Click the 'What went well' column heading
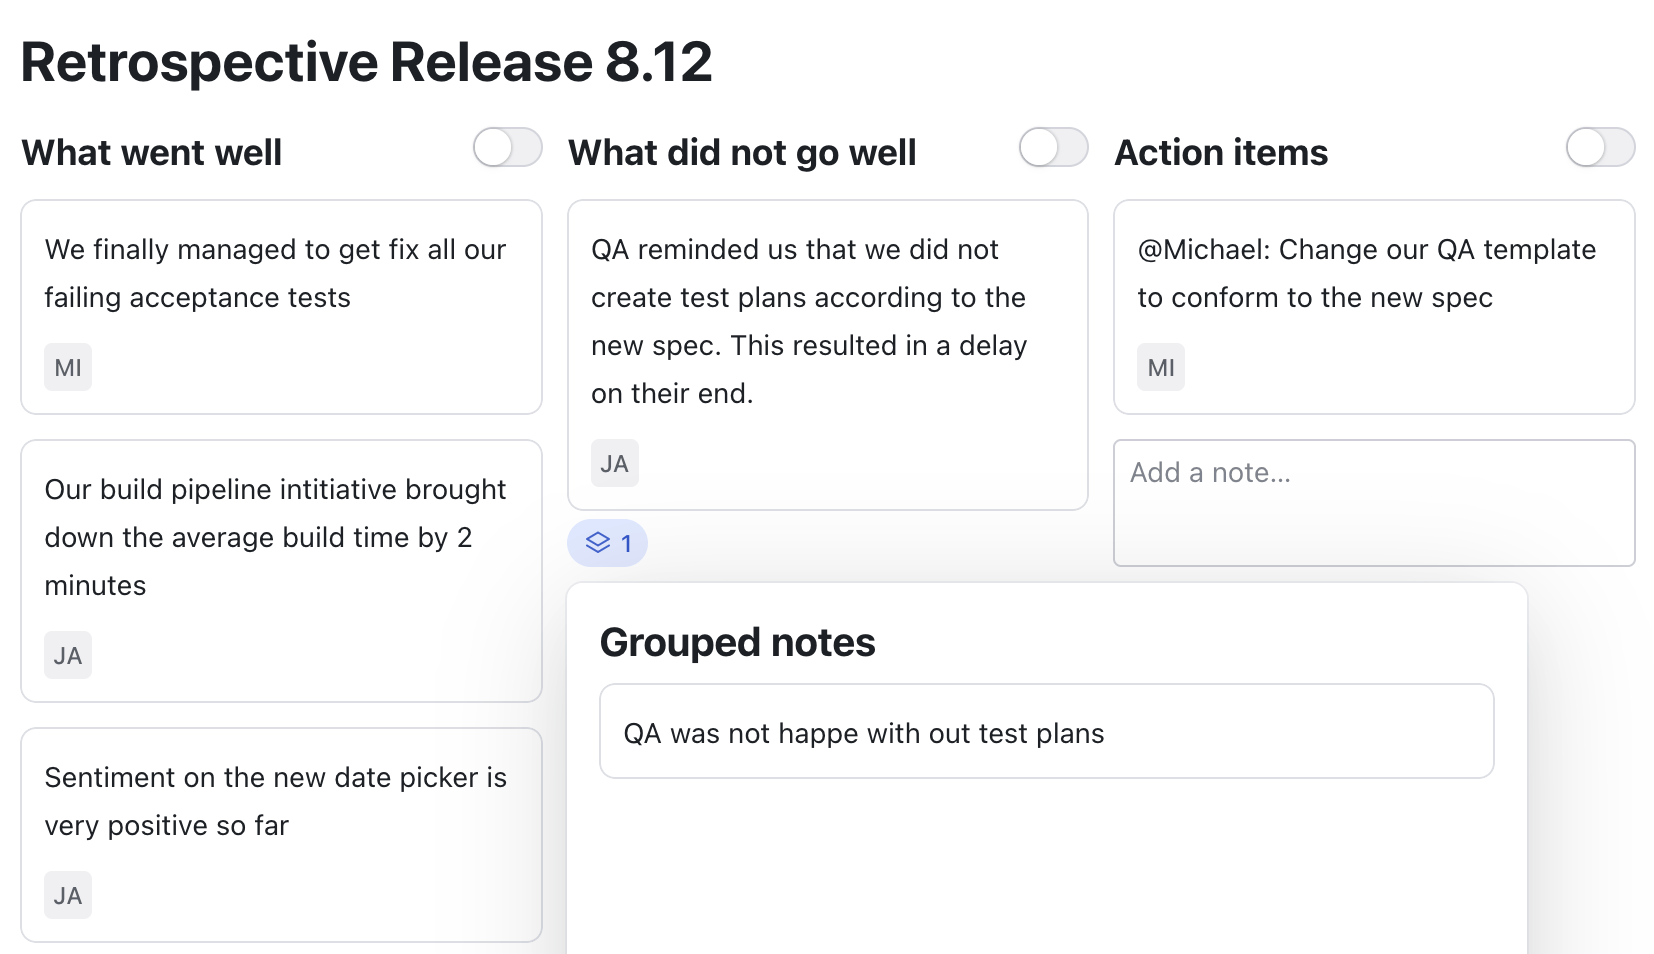The height and width of the screenshot is (954, 1654). (x=152, y=153)
